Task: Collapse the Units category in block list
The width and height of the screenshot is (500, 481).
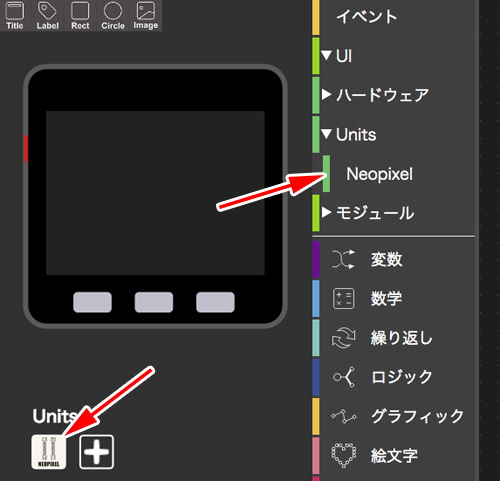Action: tap(327, 134)
